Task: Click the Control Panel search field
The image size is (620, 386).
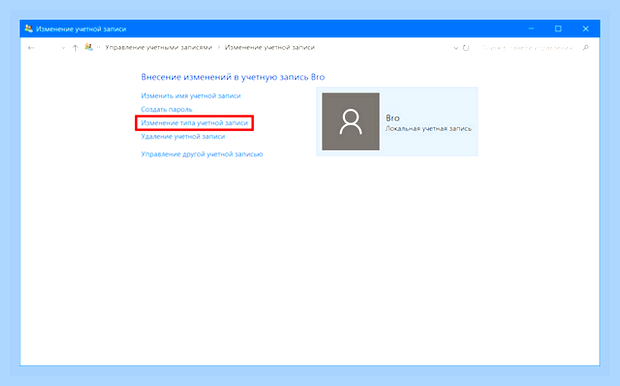Action: 526,48
